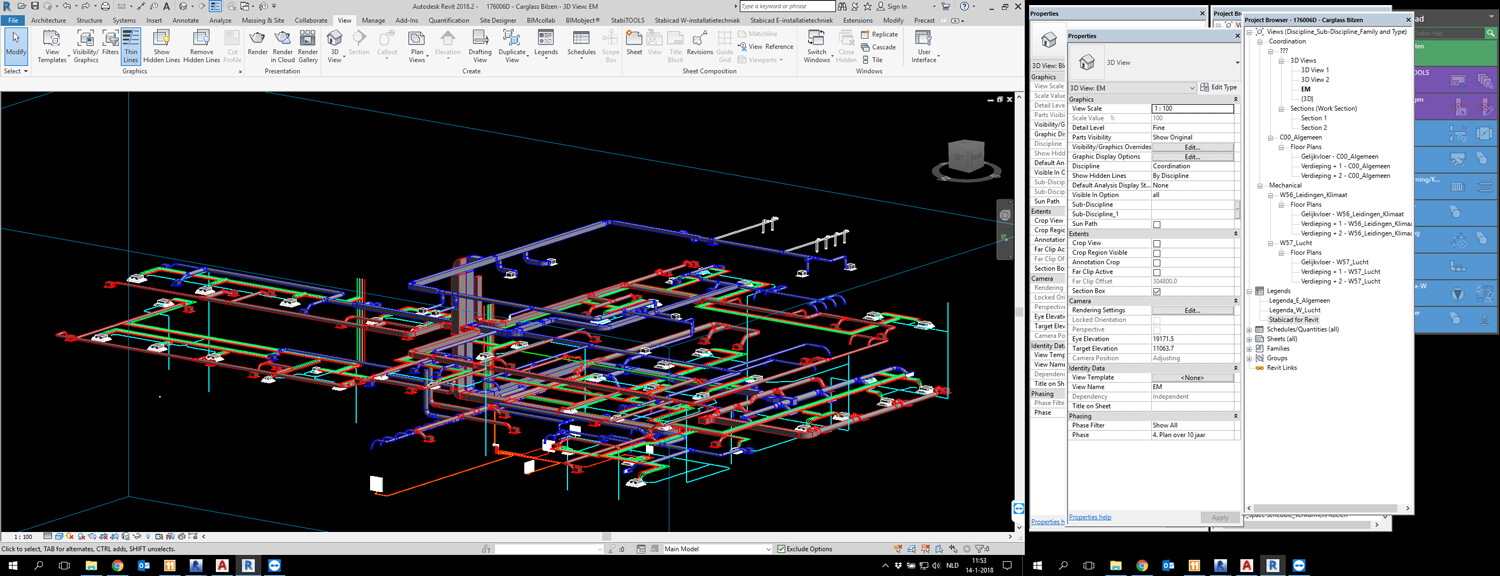The image size is (1500, 576).
Task: Expand the Select panel dropdown
Action: 14,71
